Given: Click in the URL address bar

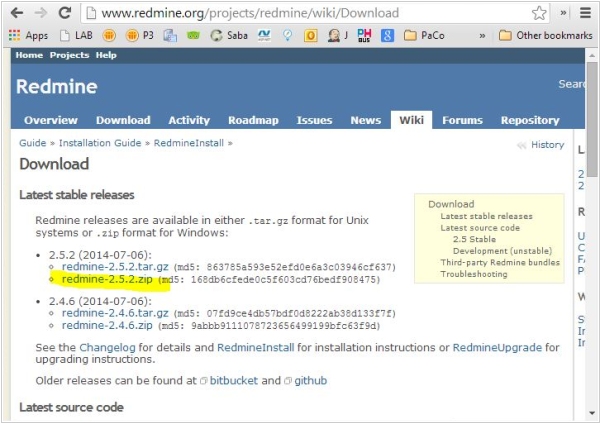Looking at the screenshot, I should click(300, 13).
